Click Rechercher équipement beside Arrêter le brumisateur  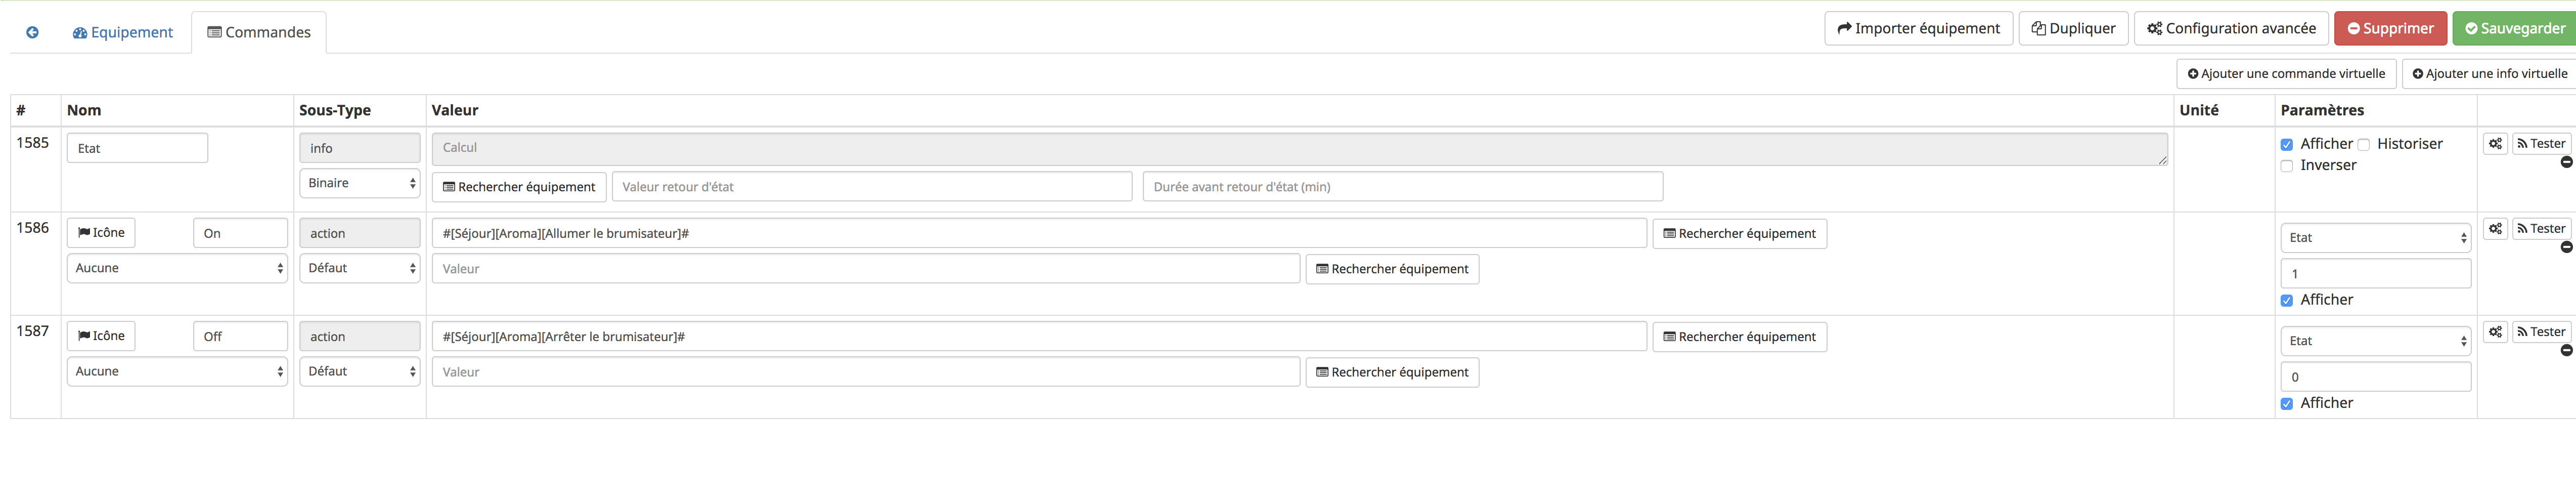[x=1739, y=336]
